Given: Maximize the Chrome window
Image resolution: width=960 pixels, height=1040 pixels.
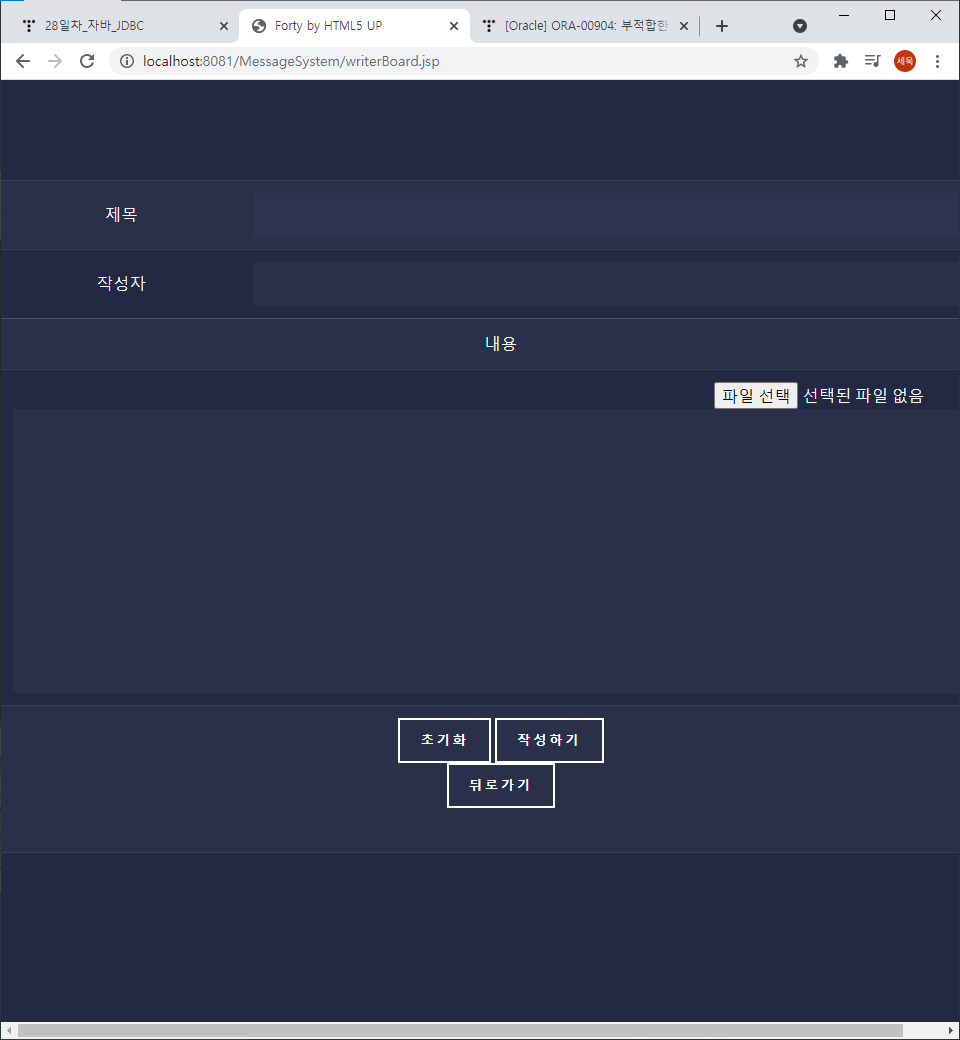Looking at the screenshot, I should click(890, 15).
